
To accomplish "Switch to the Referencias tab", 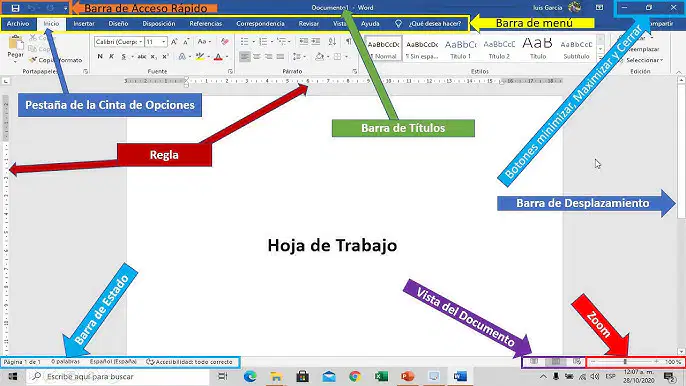I will coord(206,24).
